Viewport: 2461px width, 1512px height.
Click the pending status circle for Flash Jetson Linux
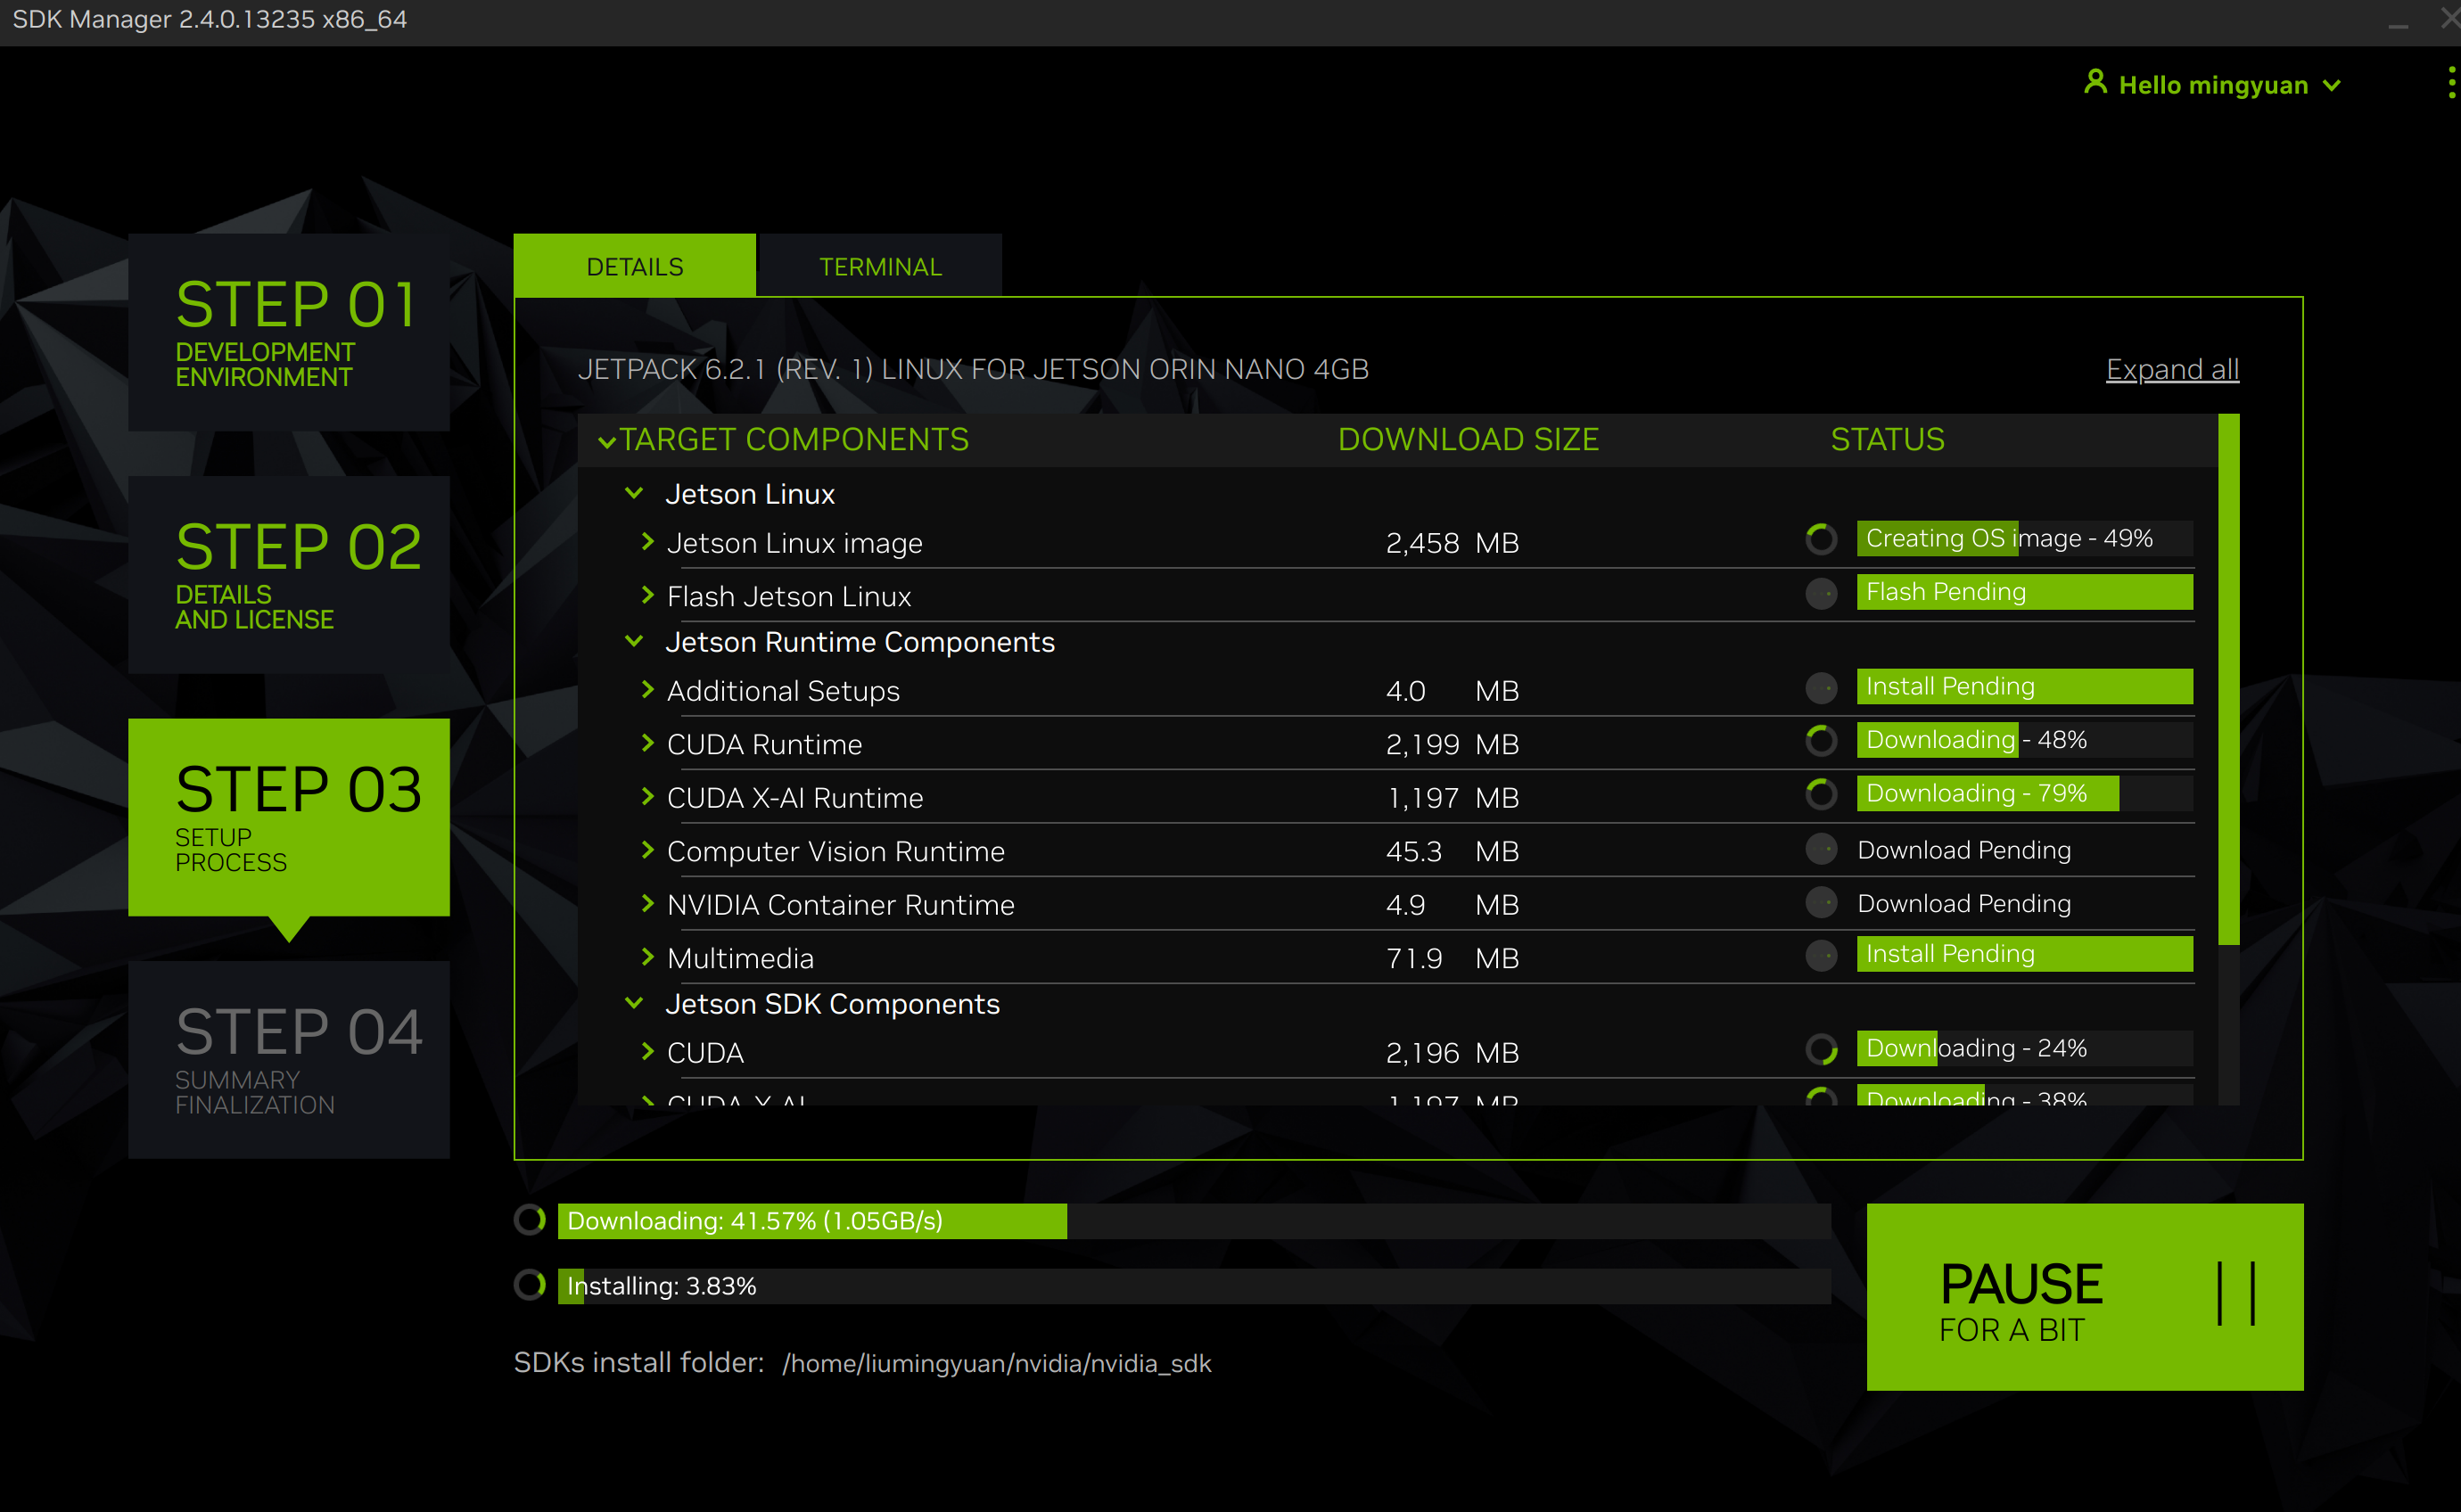1821,593
